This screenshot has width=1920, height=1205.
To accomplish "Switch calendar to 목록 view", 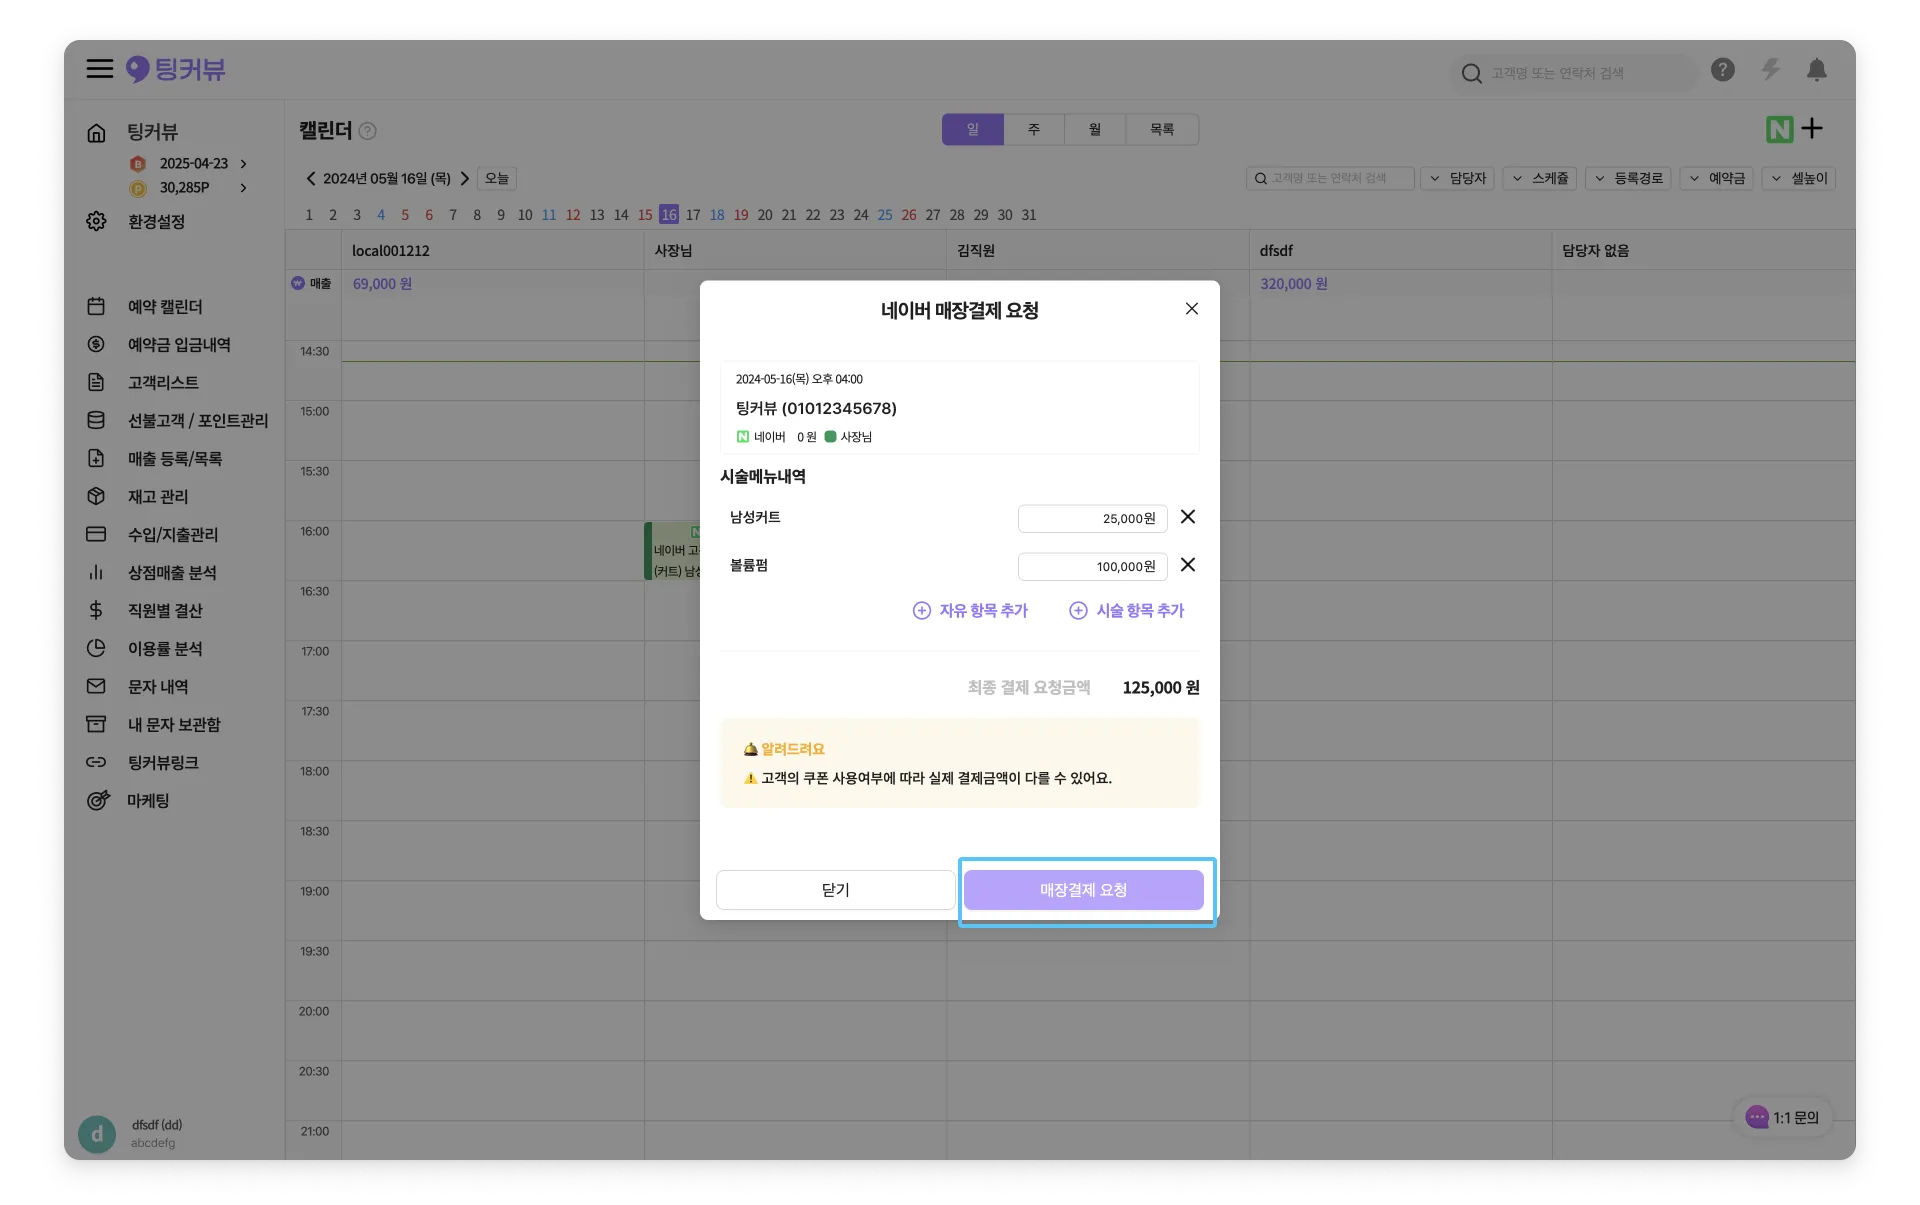I will pyautogui.click(x=1161, y=129).
